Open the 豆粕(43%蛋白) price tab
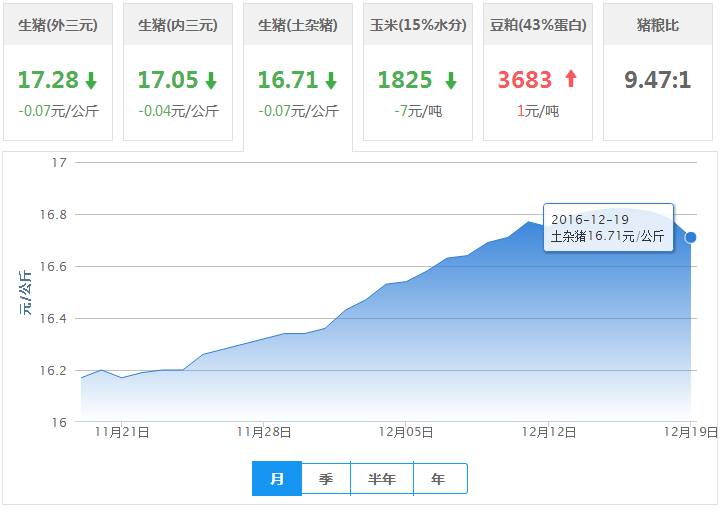The image size is (723, 510). pyautogui.click(x=538, y=71)
